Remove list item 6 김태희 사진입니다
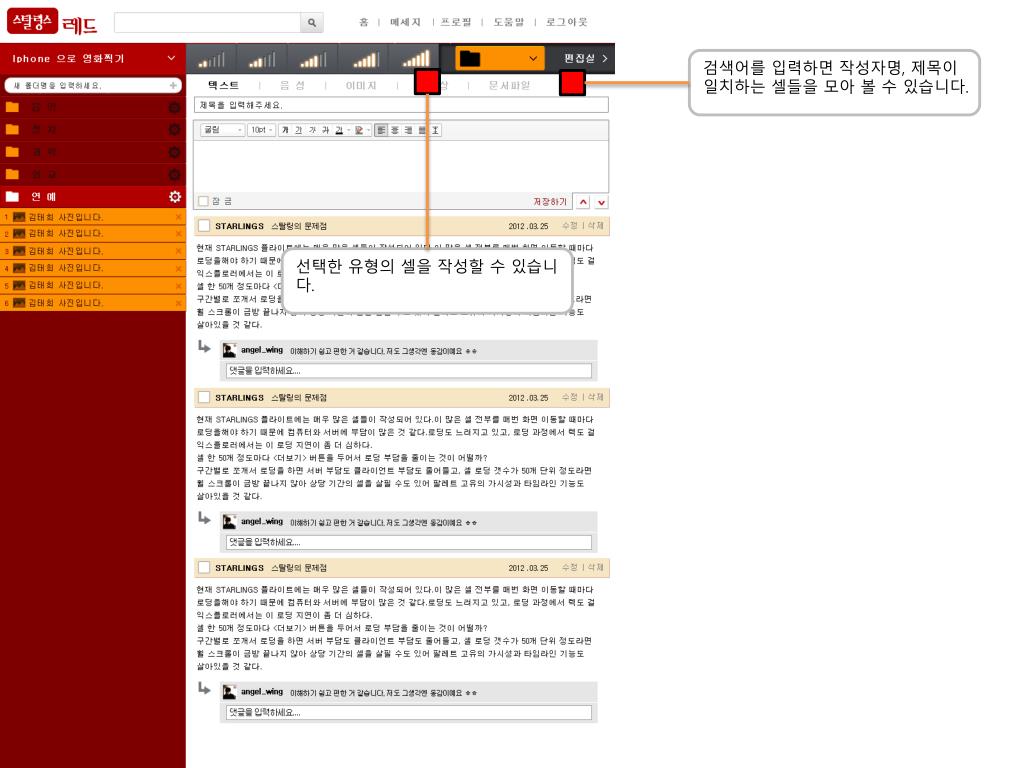 coord(178,303)
